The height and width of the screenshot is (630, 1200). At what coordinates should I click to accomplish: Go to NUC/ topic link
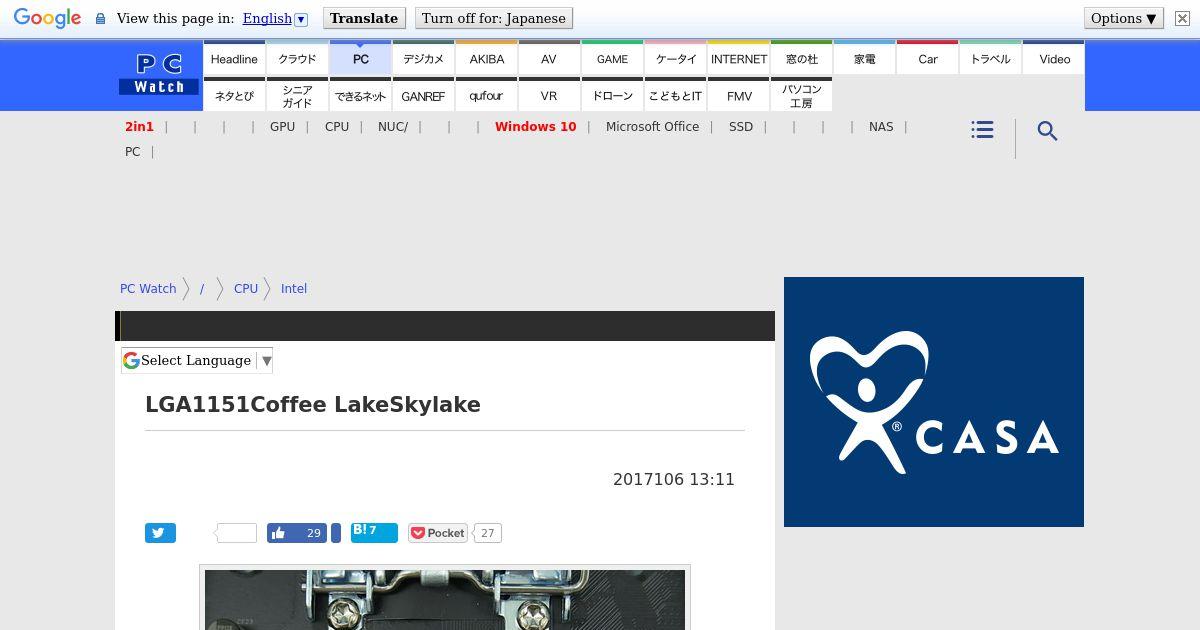point(393,127)
